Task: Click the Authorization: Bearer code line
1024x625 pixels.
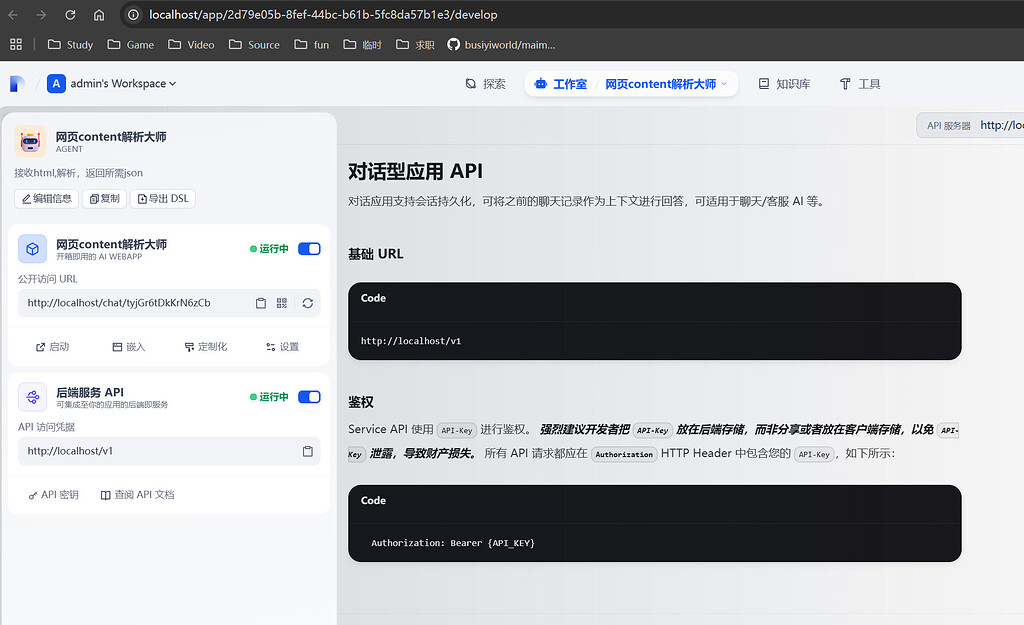Action: (x=453, y=543)
